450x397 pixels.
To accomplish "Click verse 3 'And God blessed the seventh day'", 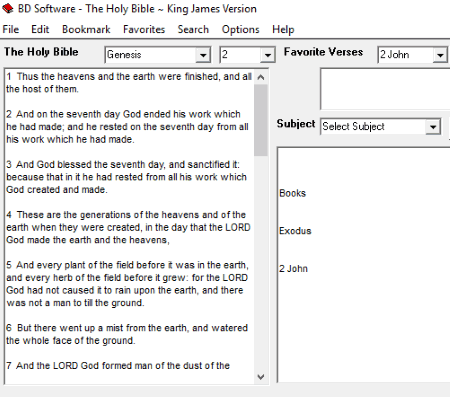I will pyautogui.click(x=126, y=177).
